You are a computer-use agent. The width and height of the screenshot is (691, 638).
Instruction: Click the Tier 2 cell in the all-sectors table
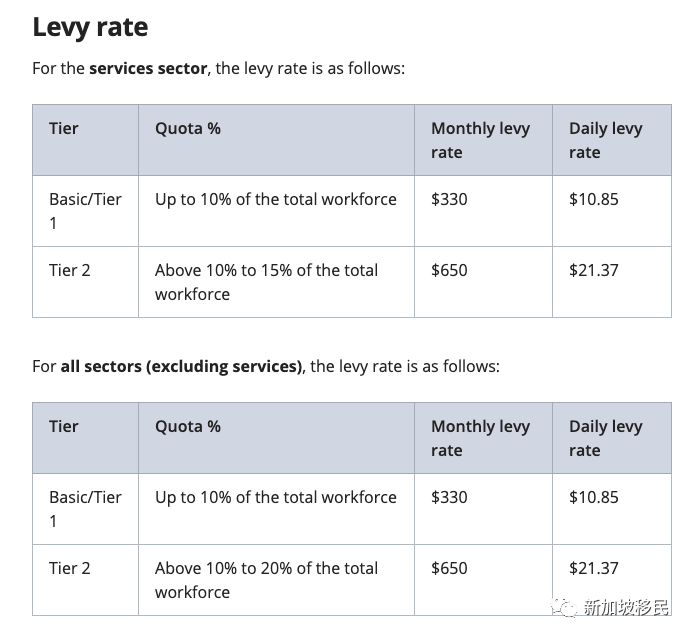[x=70, y=568]
